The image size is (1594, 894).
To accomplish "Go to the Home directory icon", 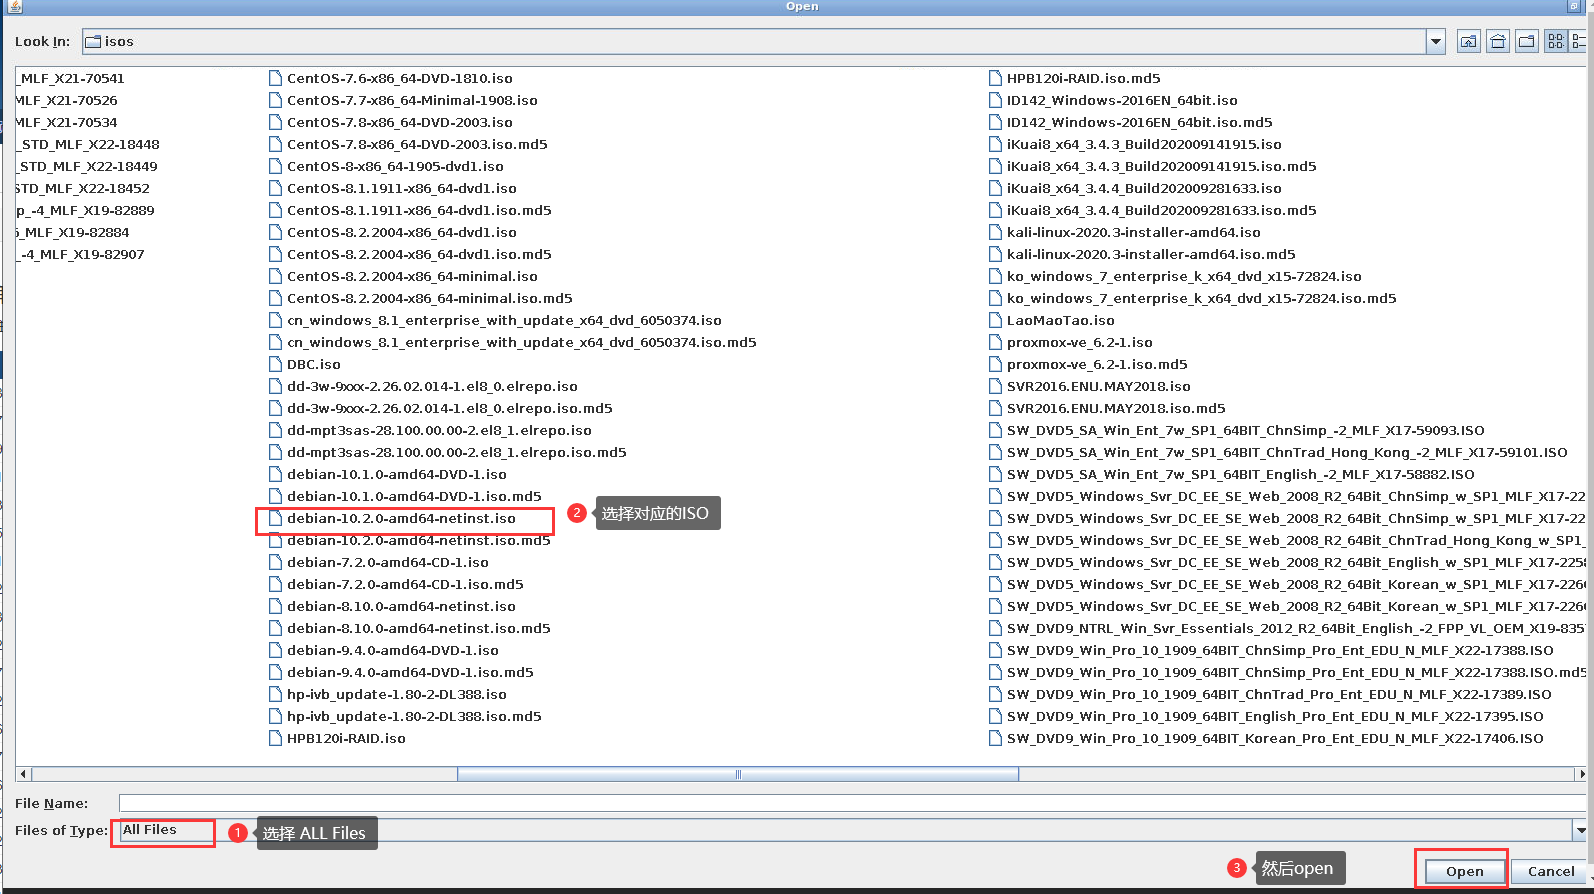I will pyautogui.click(x=1497, y=42).
